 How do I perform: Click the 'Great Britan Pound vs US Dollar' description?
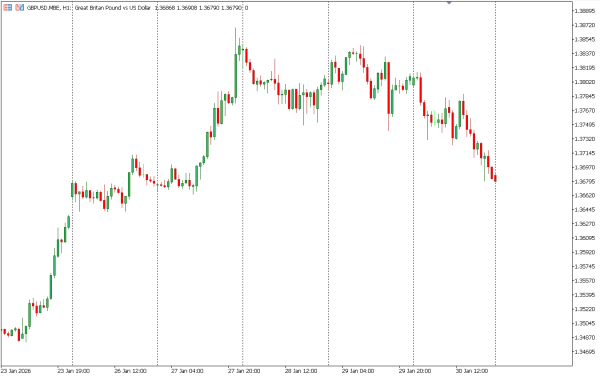(113, 8)
